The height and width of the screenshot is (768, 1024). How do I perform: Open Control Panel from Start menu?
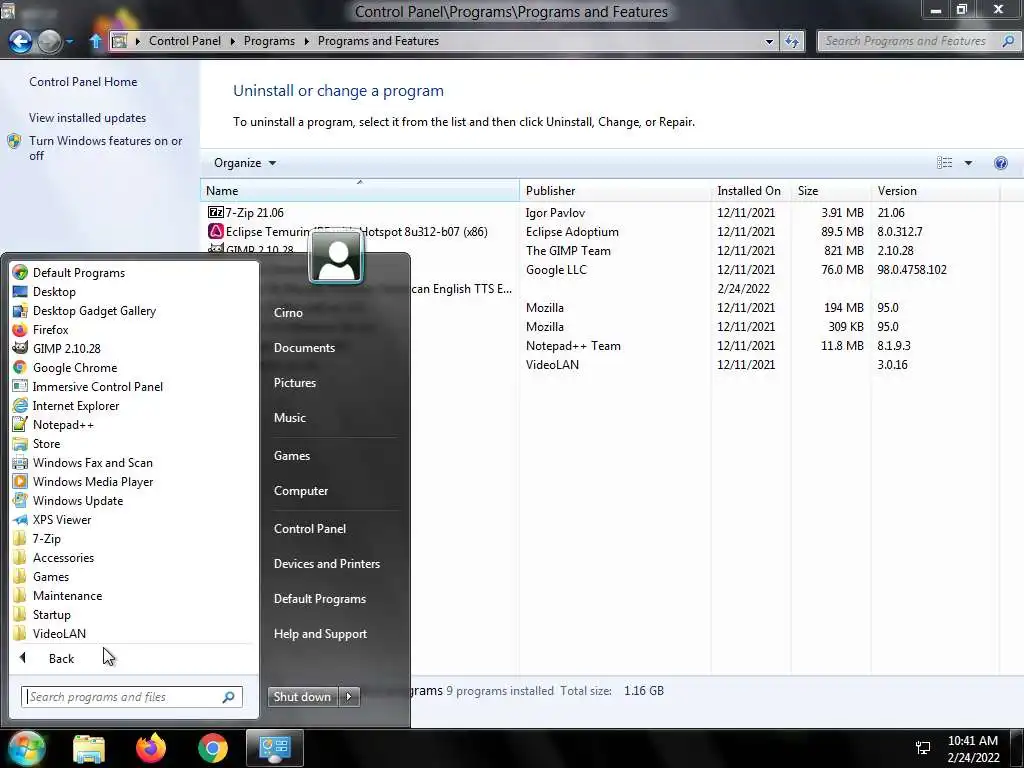(x=310, y=529)
